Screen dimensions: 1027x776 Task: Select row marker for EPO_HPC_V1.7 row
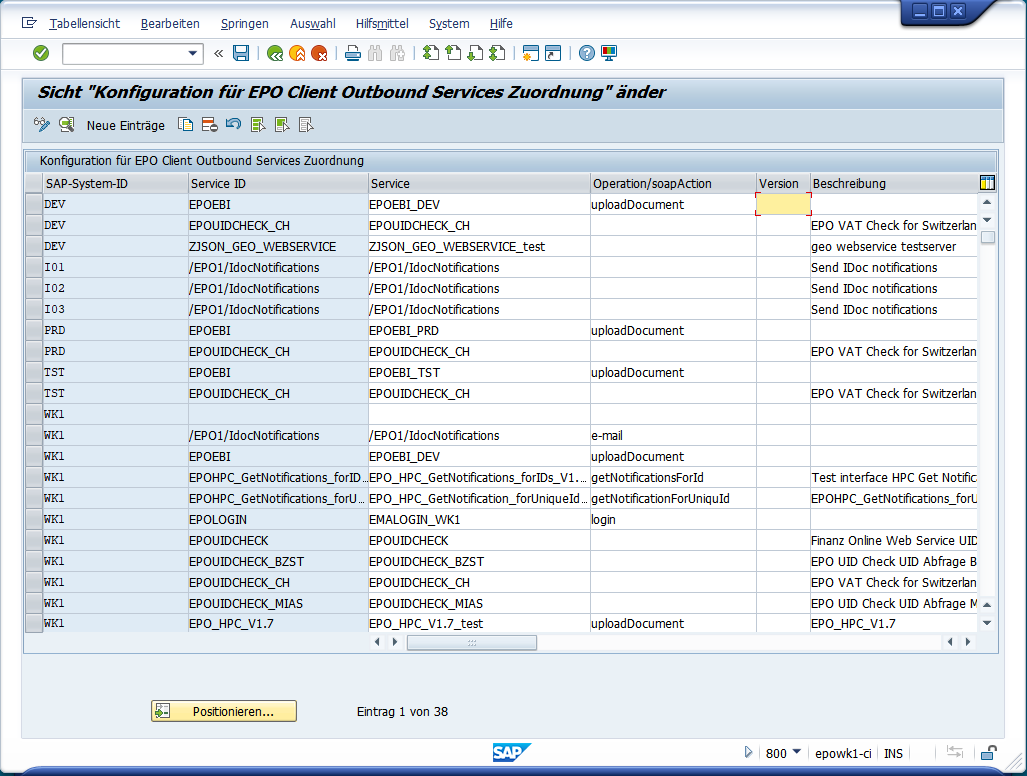(33, 623)
